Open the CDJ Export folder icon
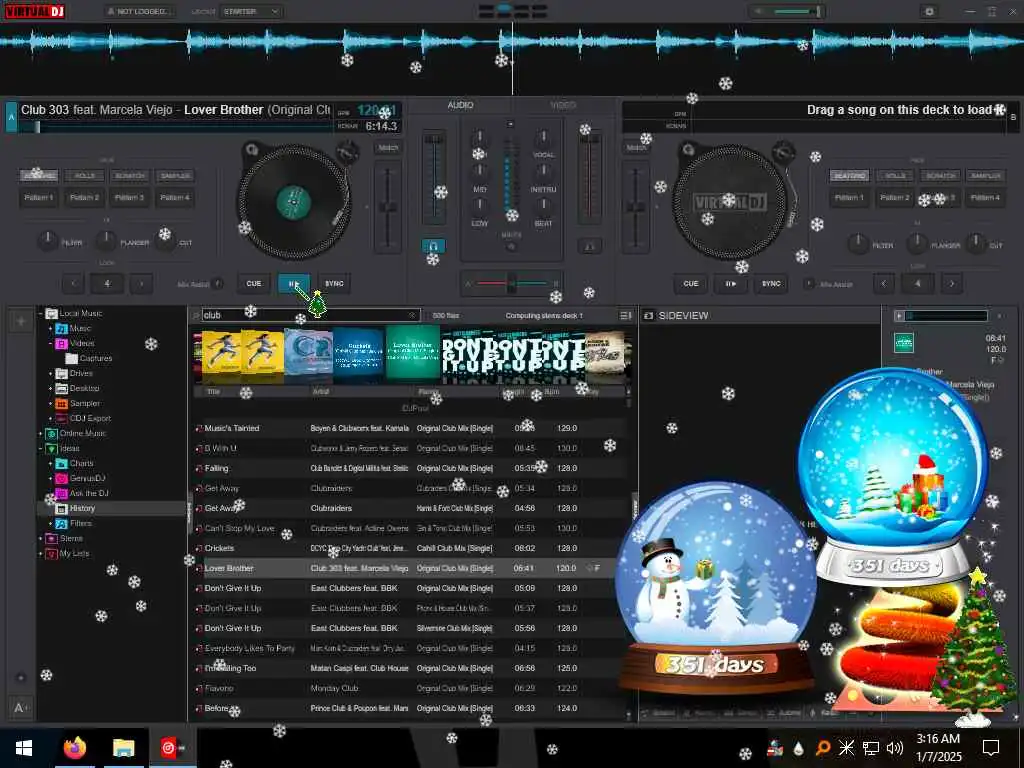The width and height of the screenshot is (1024, 768). (61, 419)
